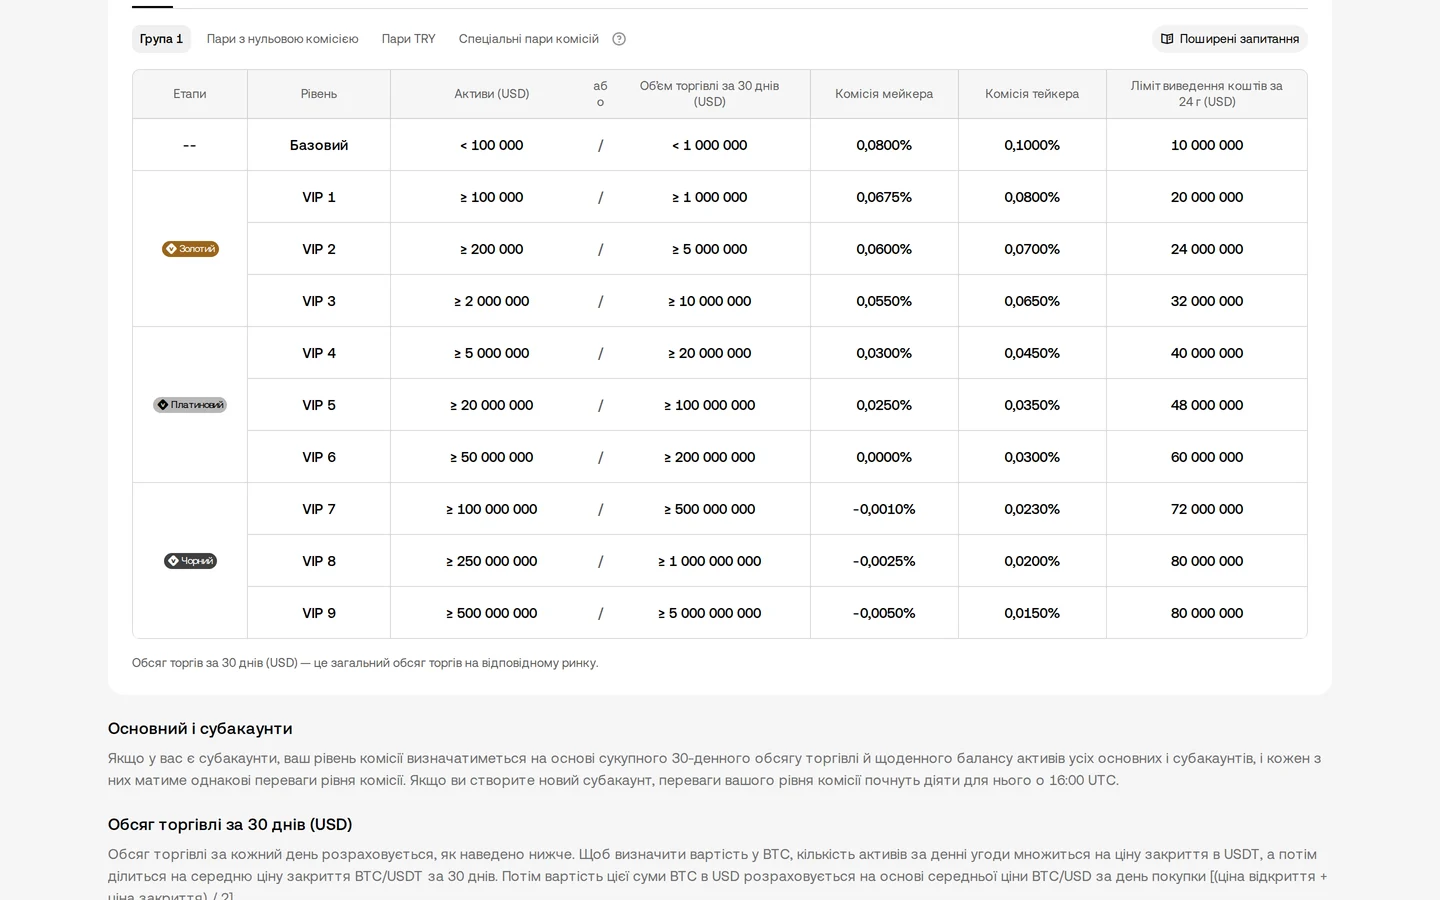
Task: Click the Ліміт виведення коштів column header
Action: pyautogui.click(x=1207, y=94)
